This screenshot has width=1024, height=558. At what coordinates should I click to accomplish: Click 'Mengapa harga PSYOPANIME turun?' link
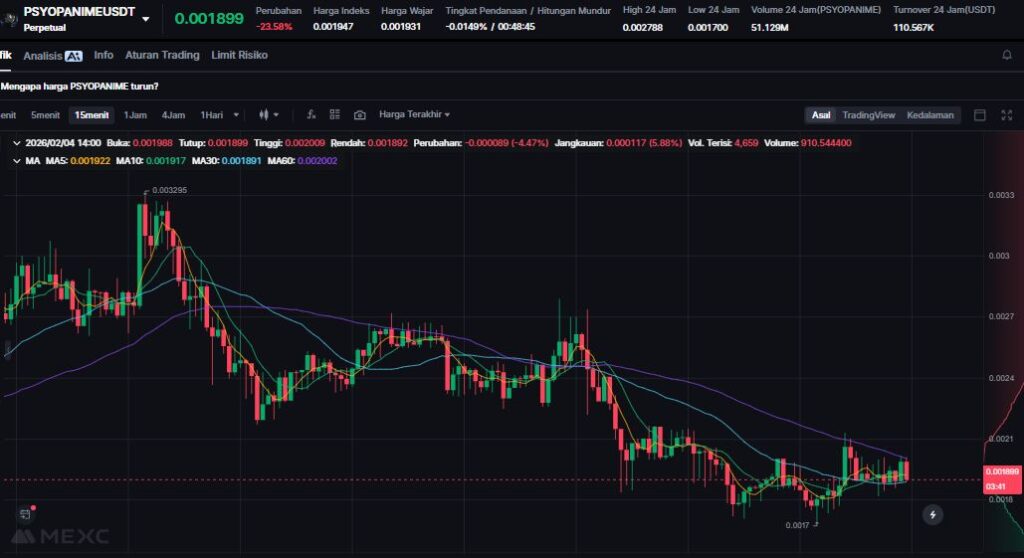coord(79,86)
